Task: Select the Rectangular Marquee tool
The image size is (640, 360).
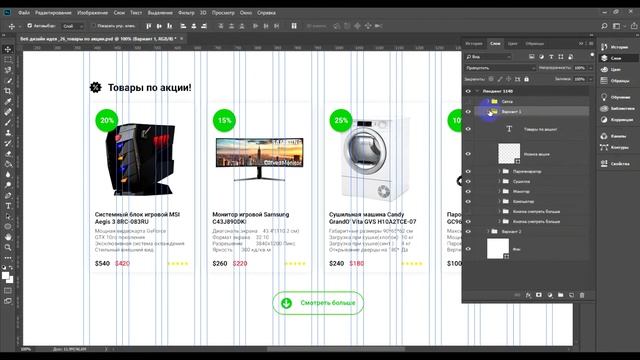Action: (8, 60)
